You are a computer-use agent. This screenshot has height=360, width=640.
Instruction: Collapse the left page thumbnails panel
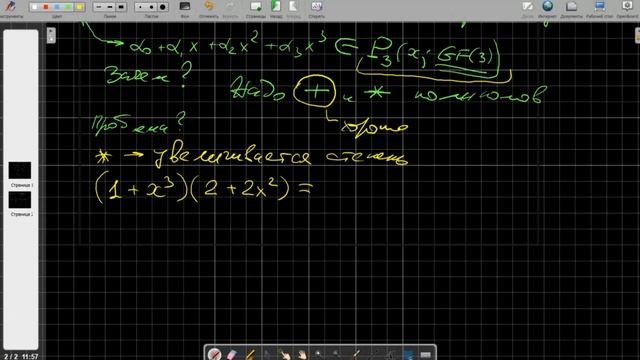(x=51, y=35)
